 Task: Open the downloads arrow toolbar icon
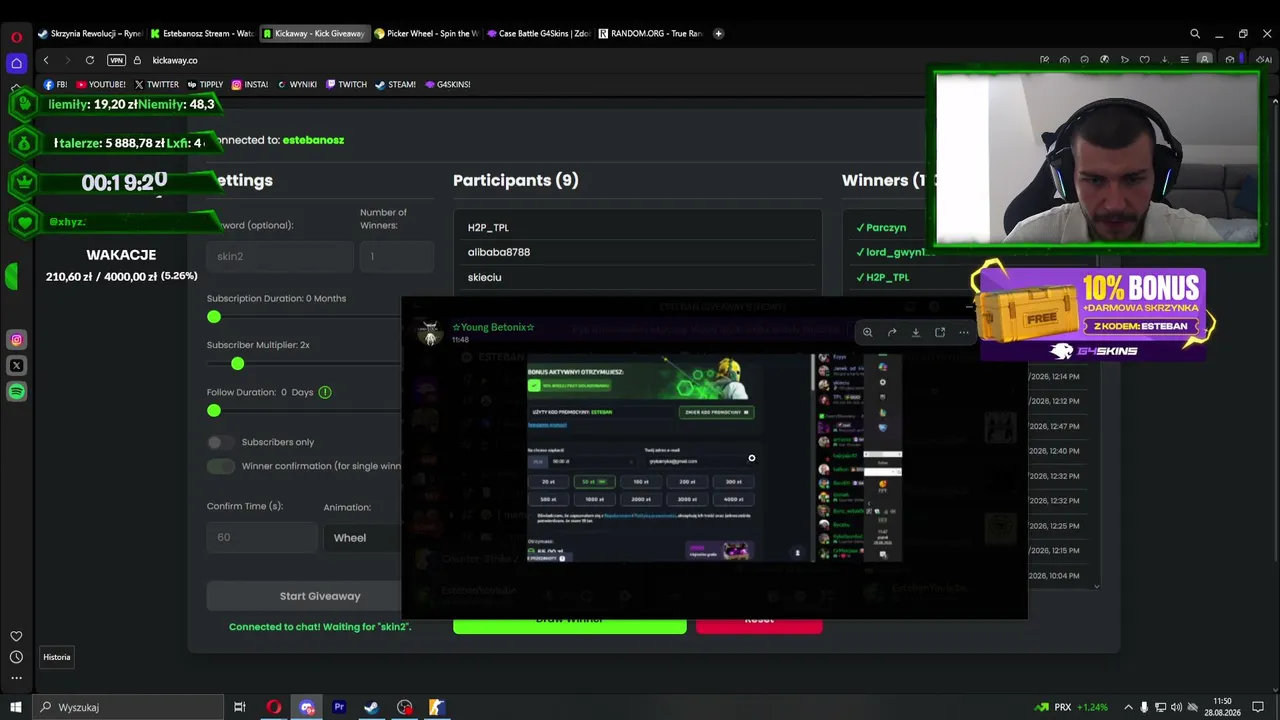(x=1164, y=60)
